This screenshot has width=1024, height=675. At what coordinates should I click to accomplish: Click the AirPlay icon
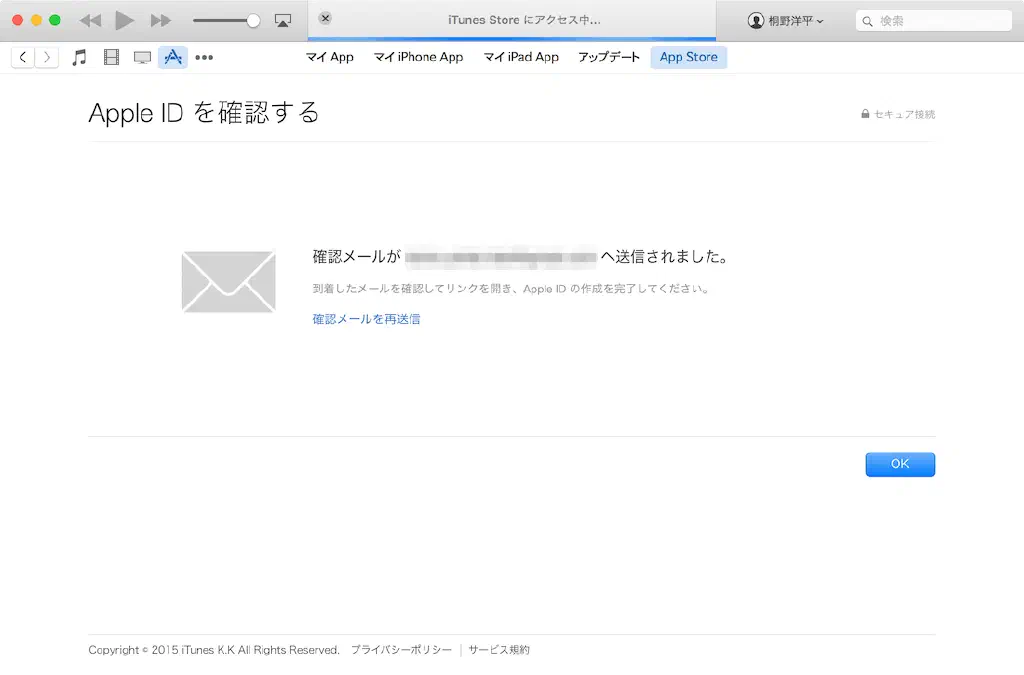point(283,20)
